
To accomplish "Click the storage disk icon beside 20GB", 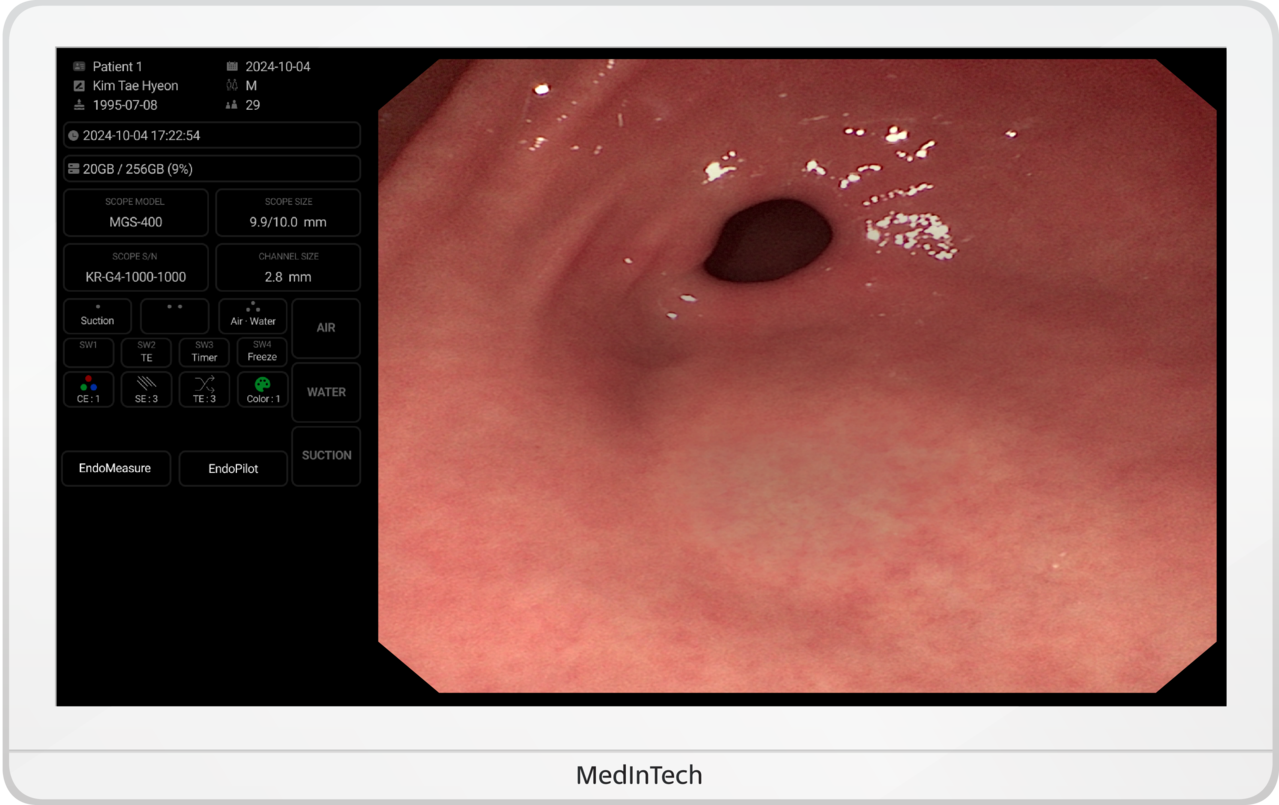I will click(x=74, y=169).
